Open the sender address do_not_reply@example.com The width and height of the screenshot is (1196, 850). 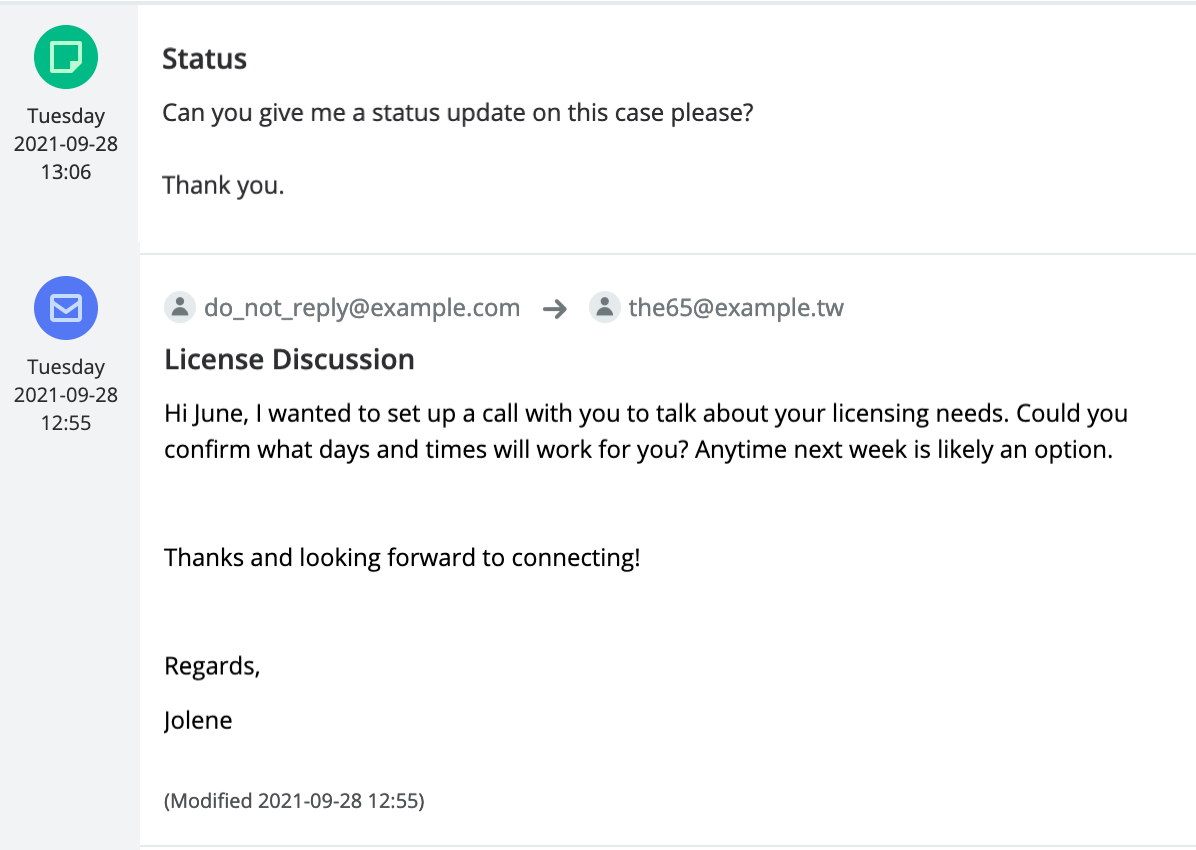(361, 308)
